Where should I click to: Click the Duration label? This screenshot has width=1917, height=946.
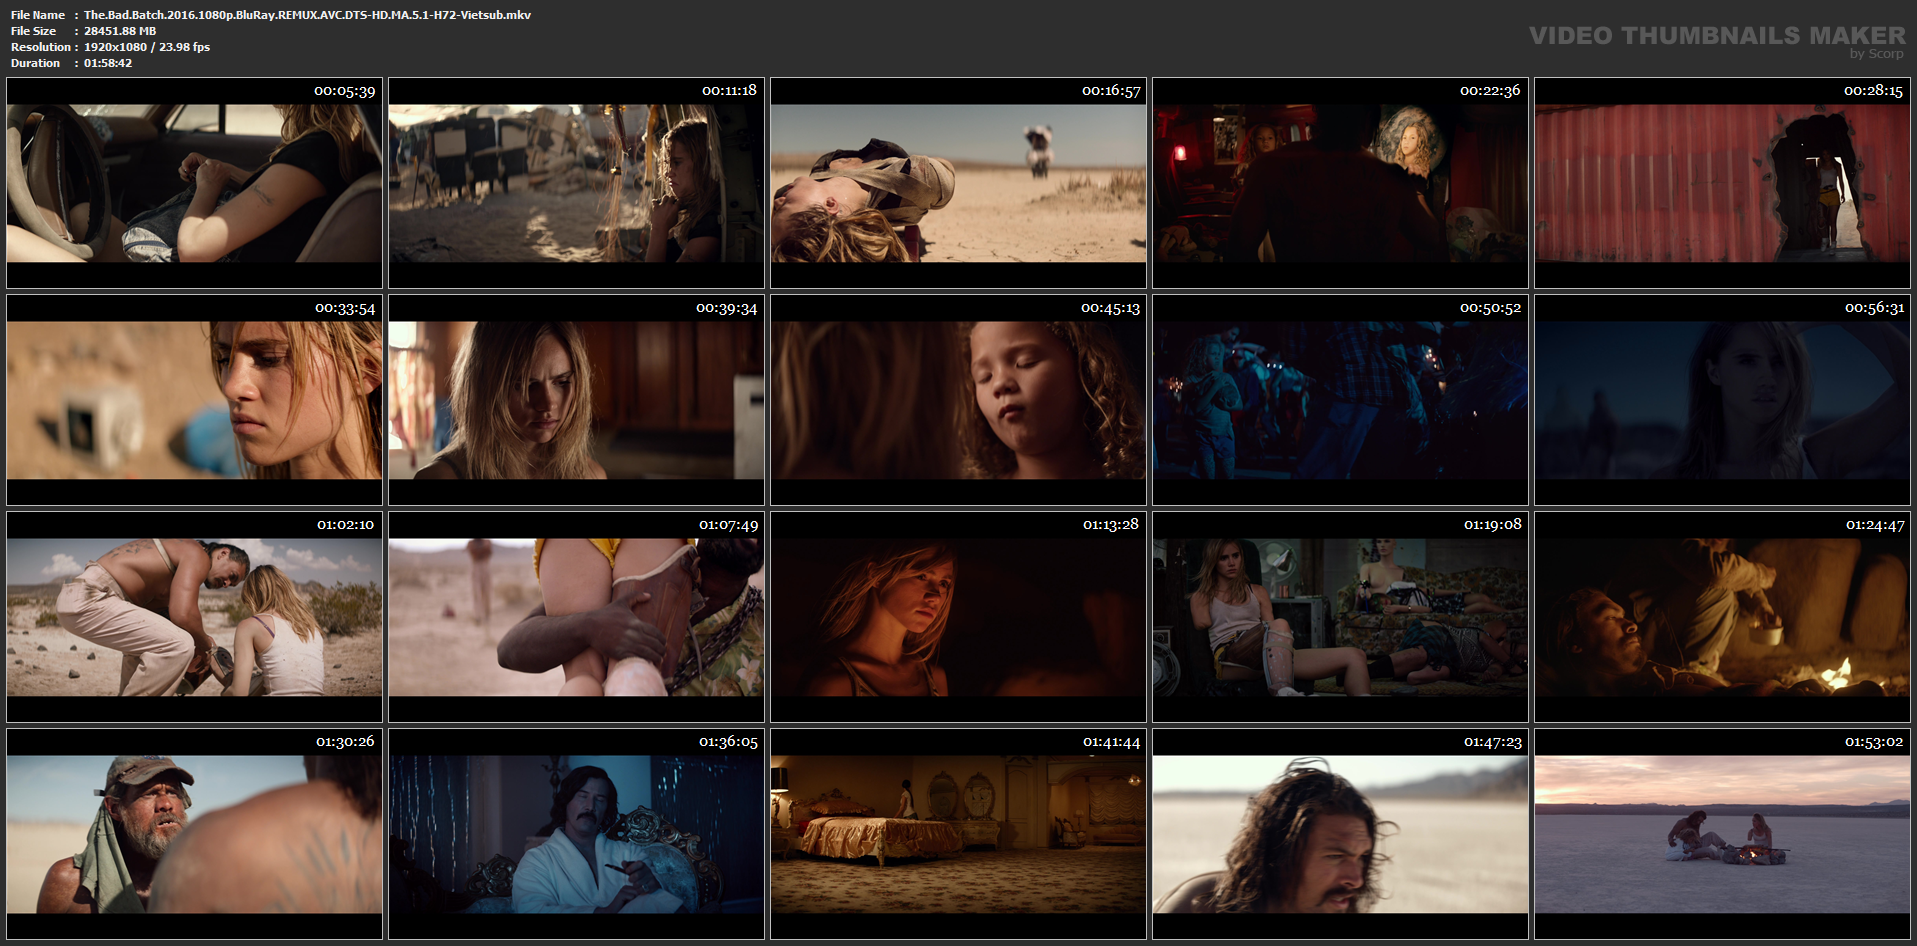35,63
